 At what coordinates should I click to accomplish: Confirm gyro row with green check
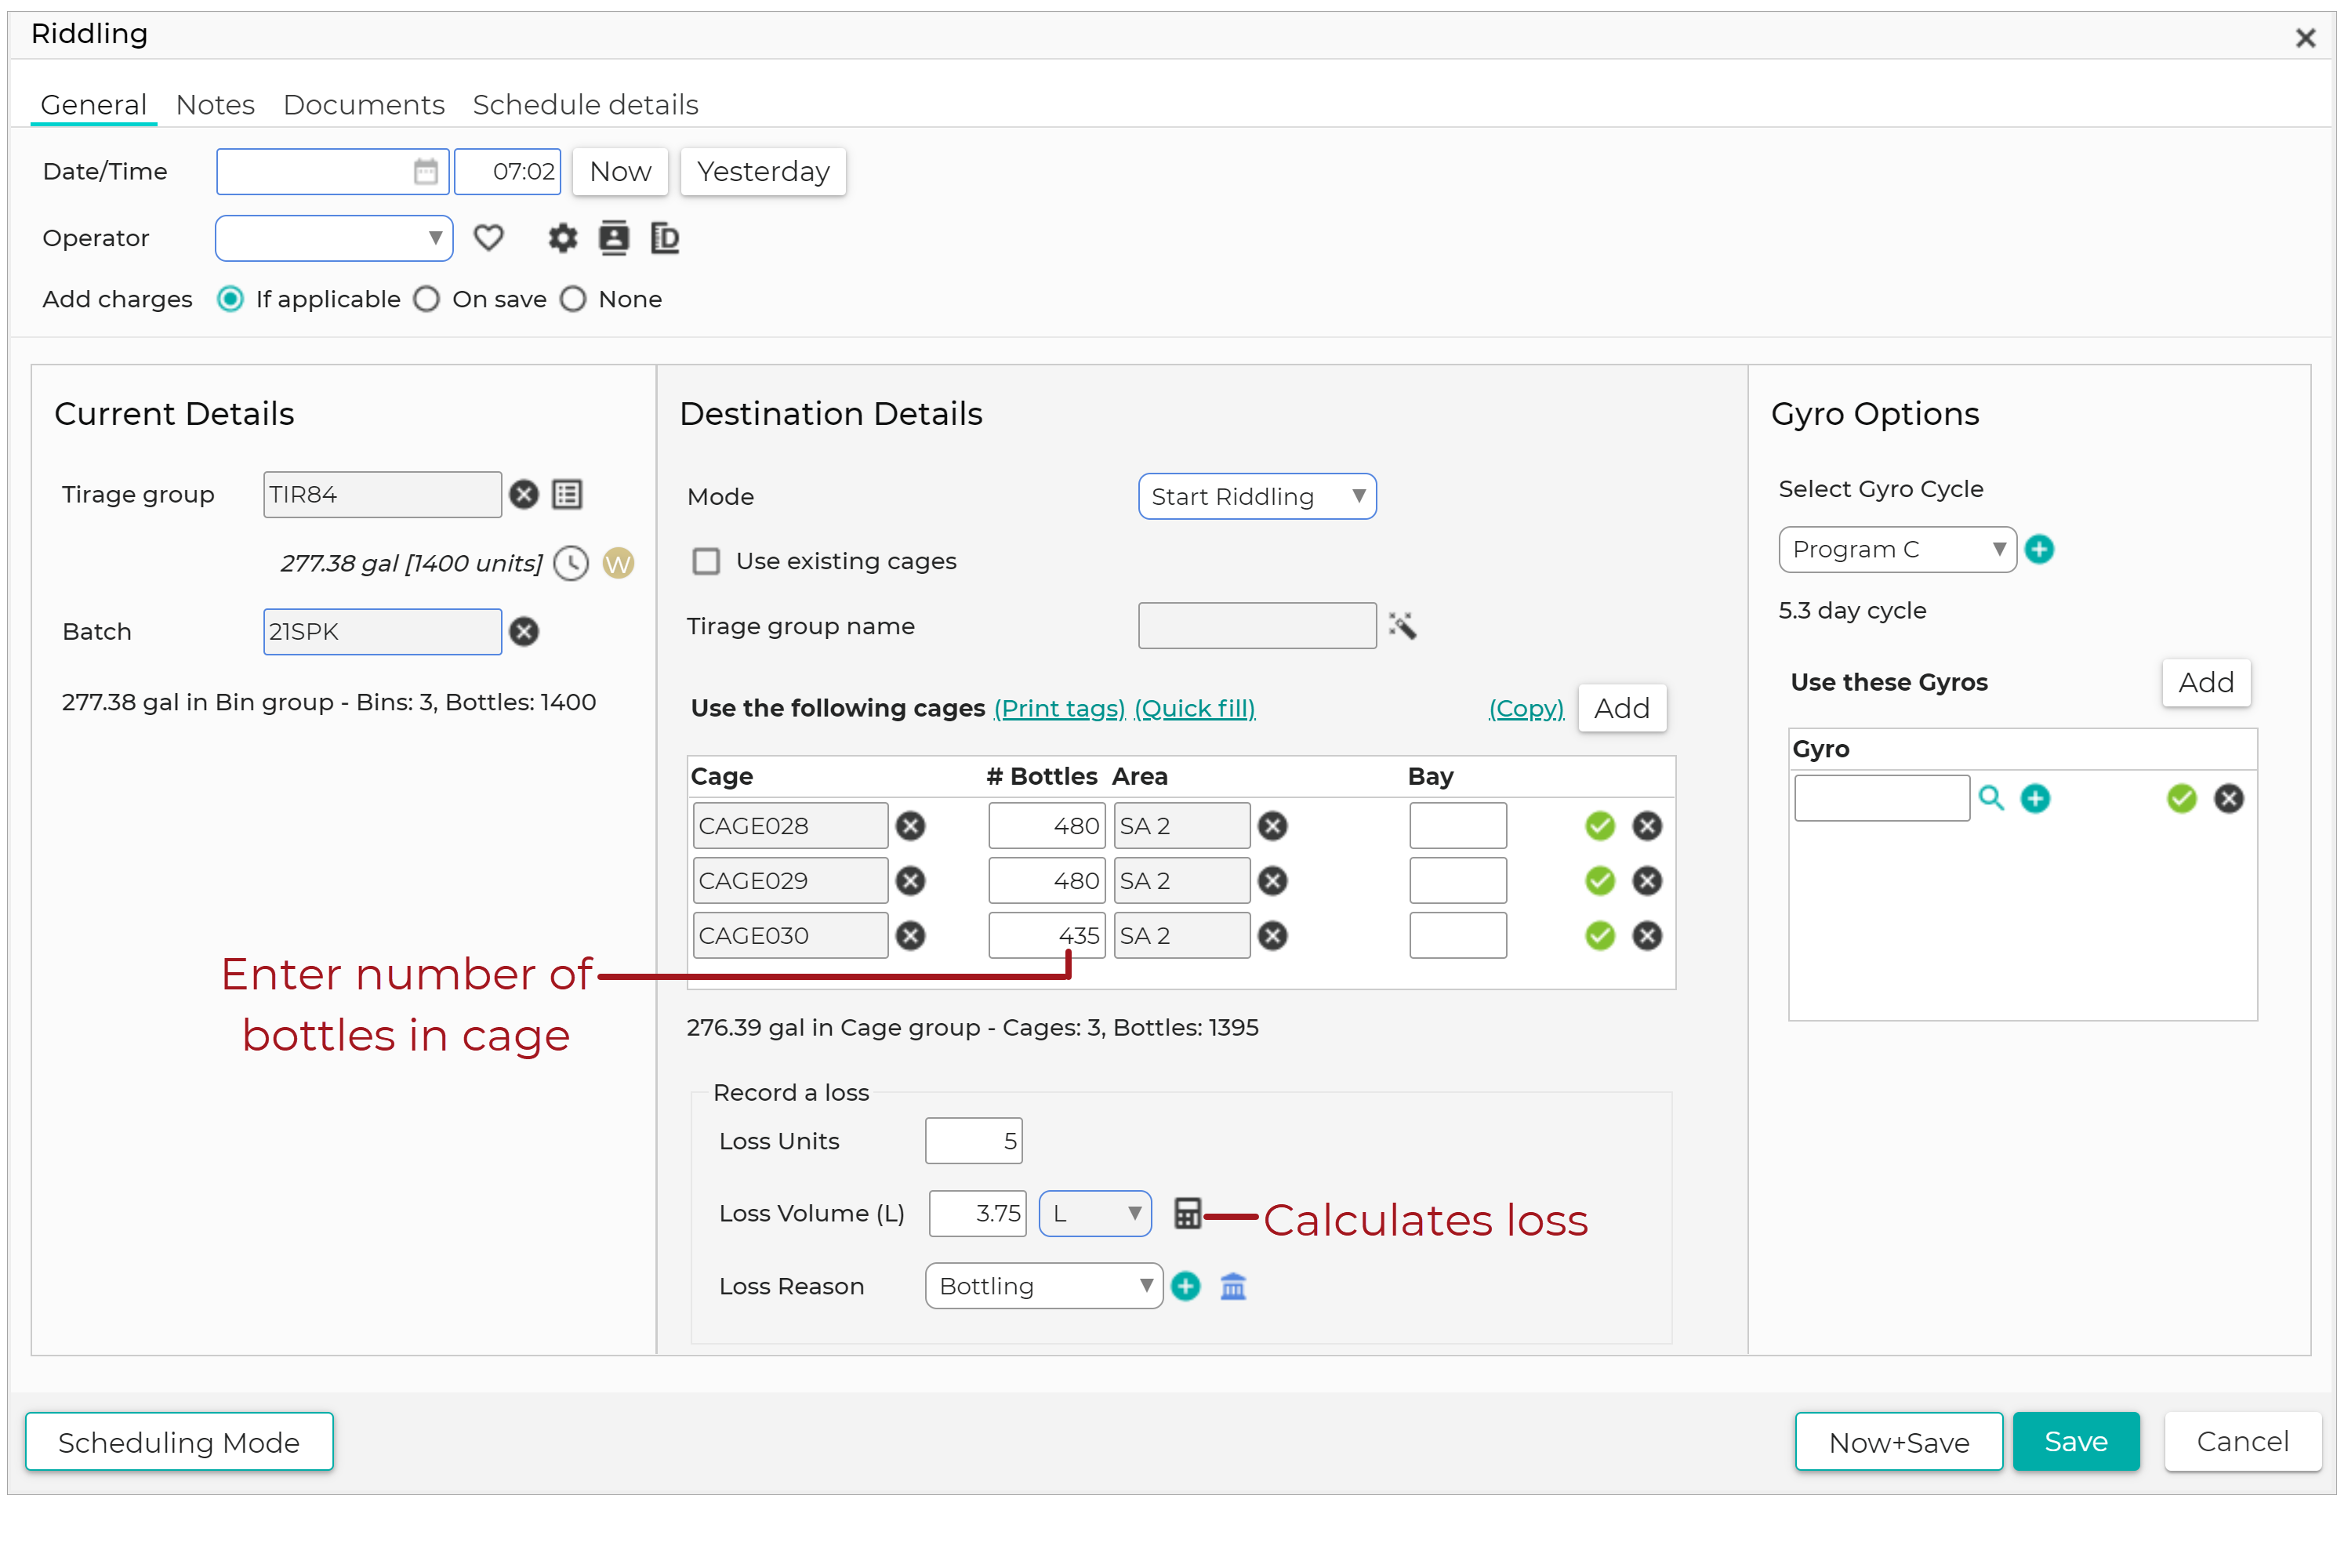point(2182,798)
